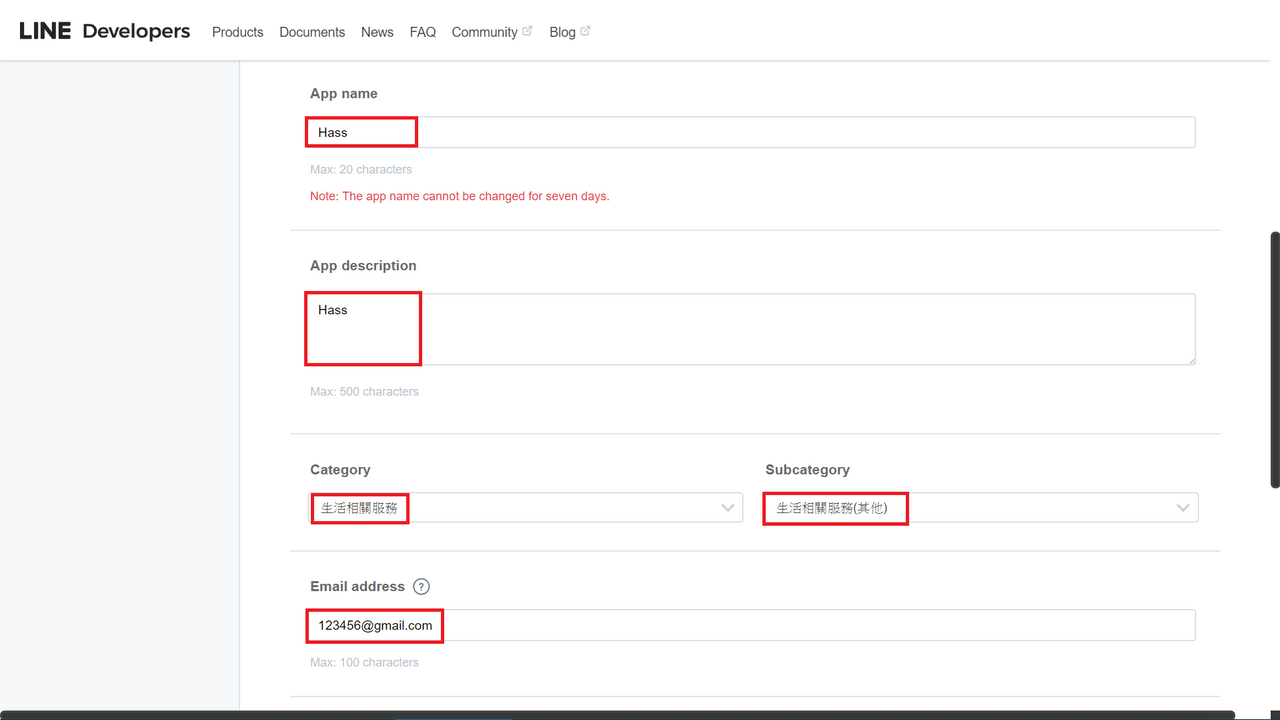The height and width of the screenshot is (720, 1280).
Task: Open the Products menu
Action: point(238,32)
